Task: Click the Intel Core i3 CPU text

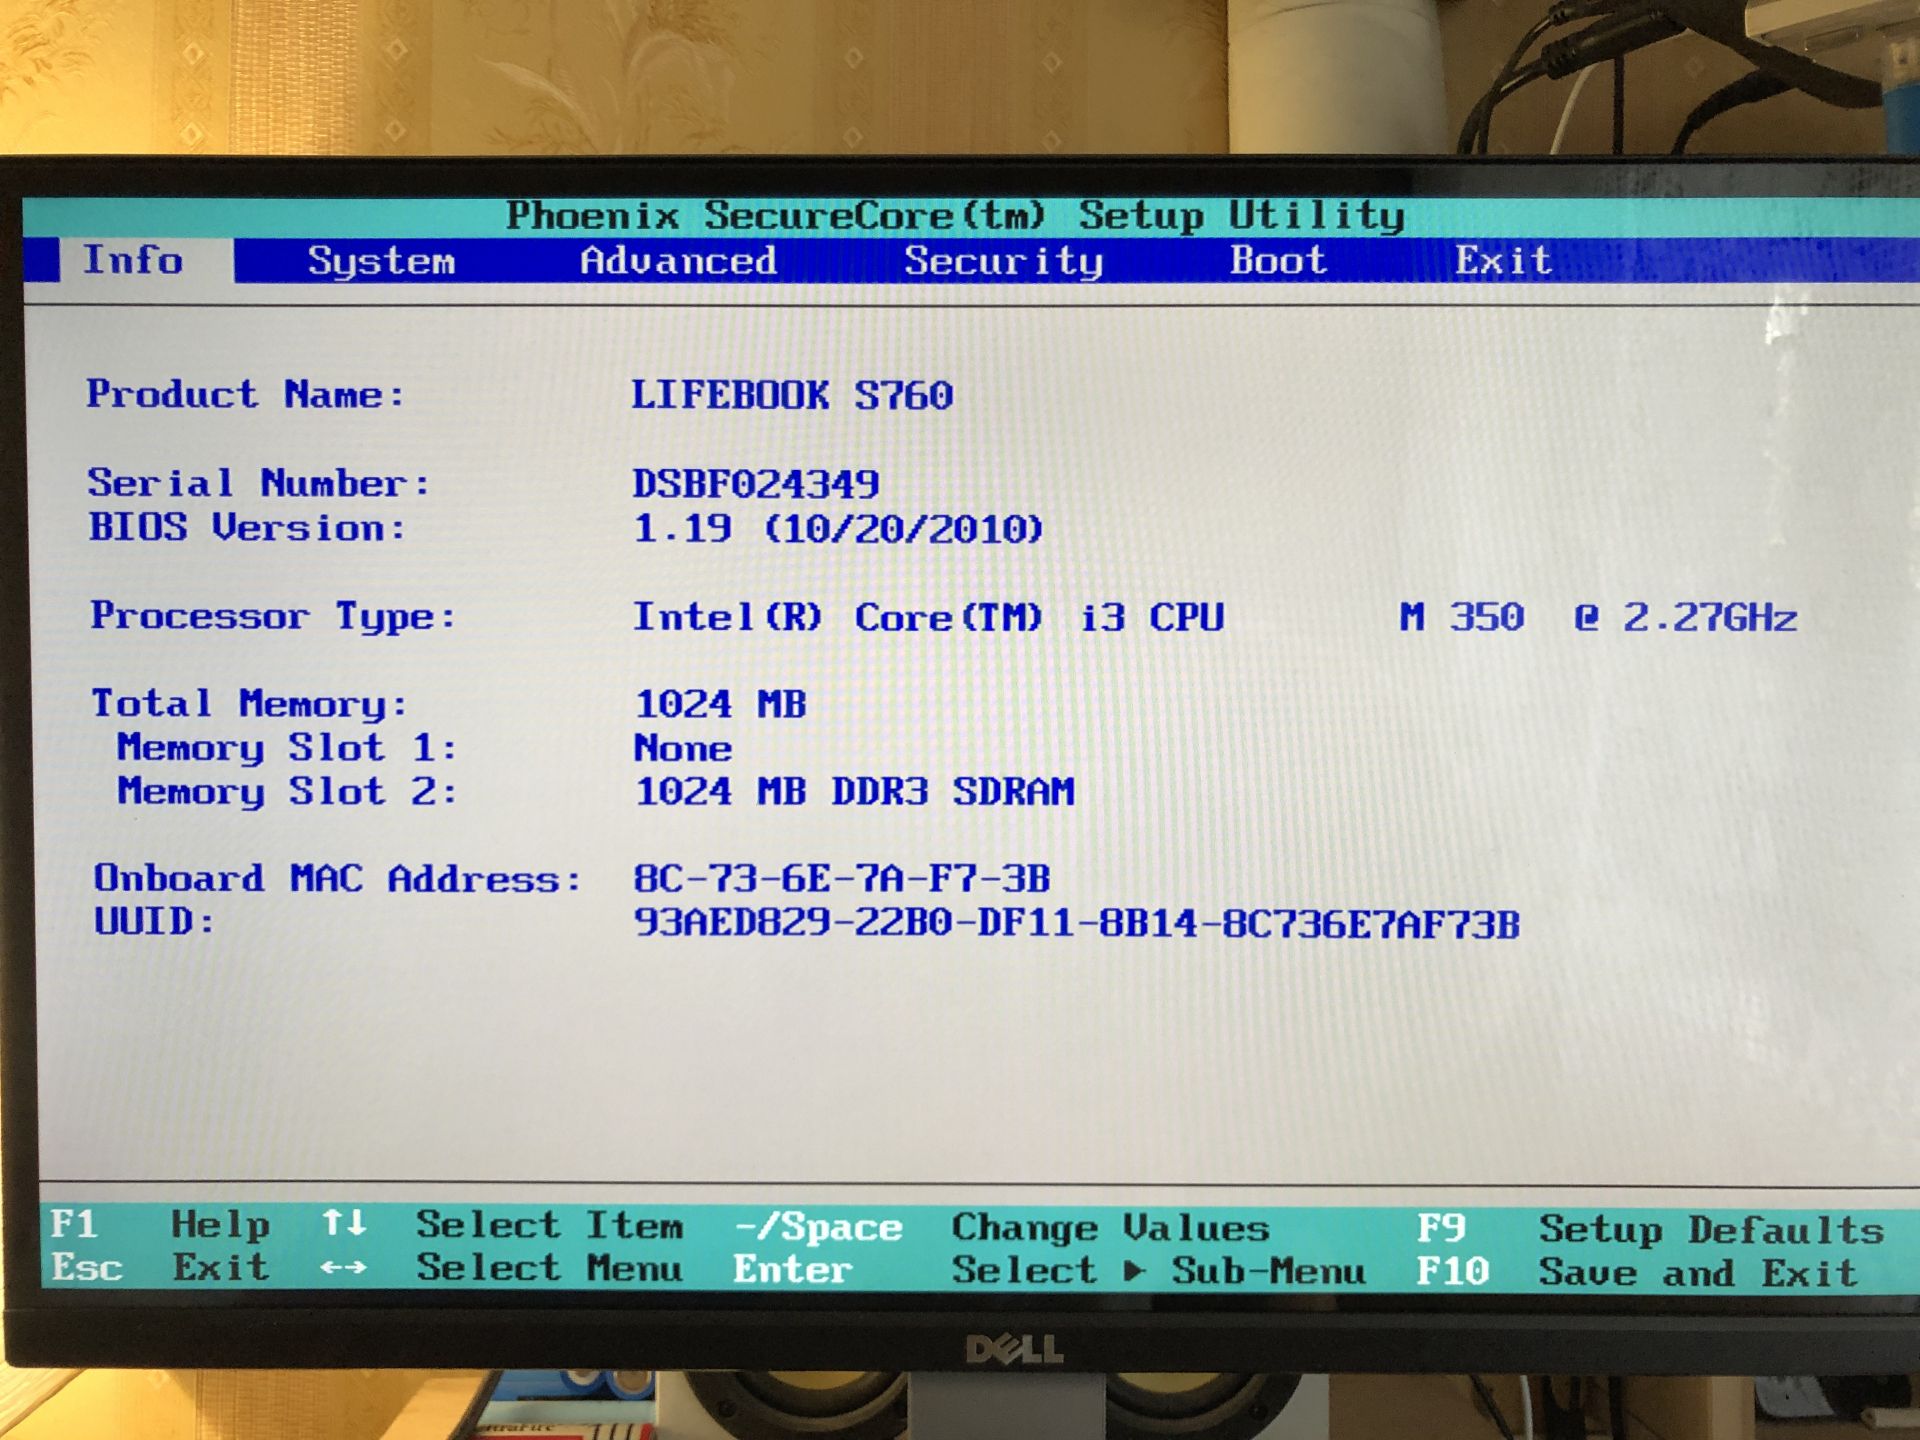Action: 929,617
